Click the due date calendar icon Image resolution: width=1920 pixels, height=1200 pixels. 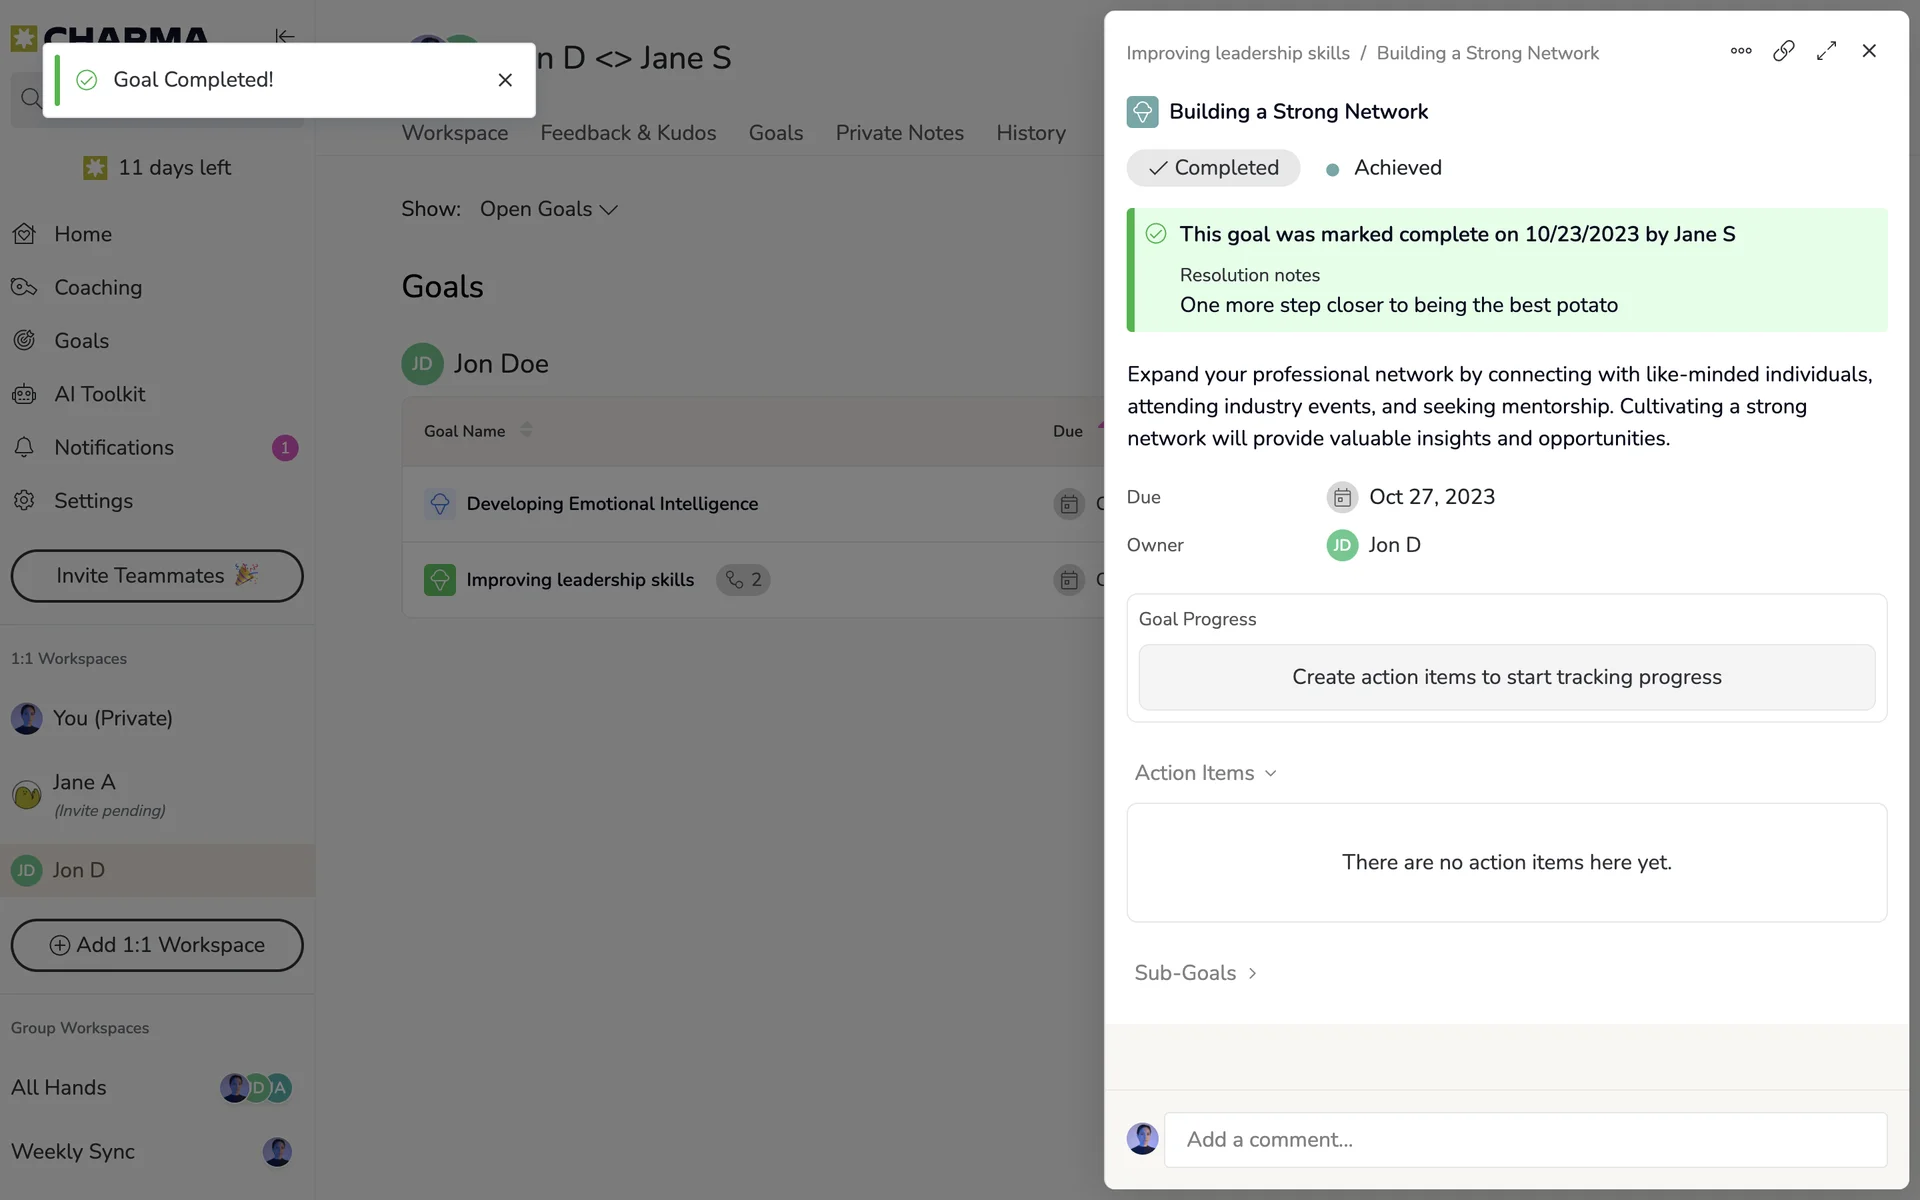1341,497
